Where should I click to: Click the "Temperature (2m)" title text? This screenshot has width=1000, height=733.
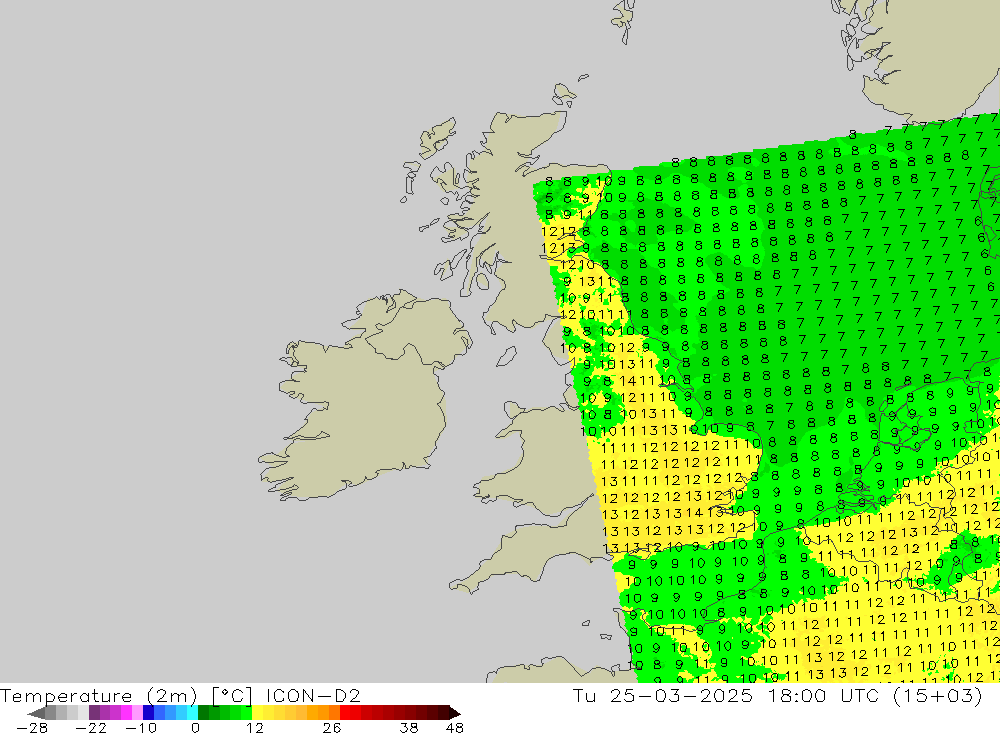(98, 696)
